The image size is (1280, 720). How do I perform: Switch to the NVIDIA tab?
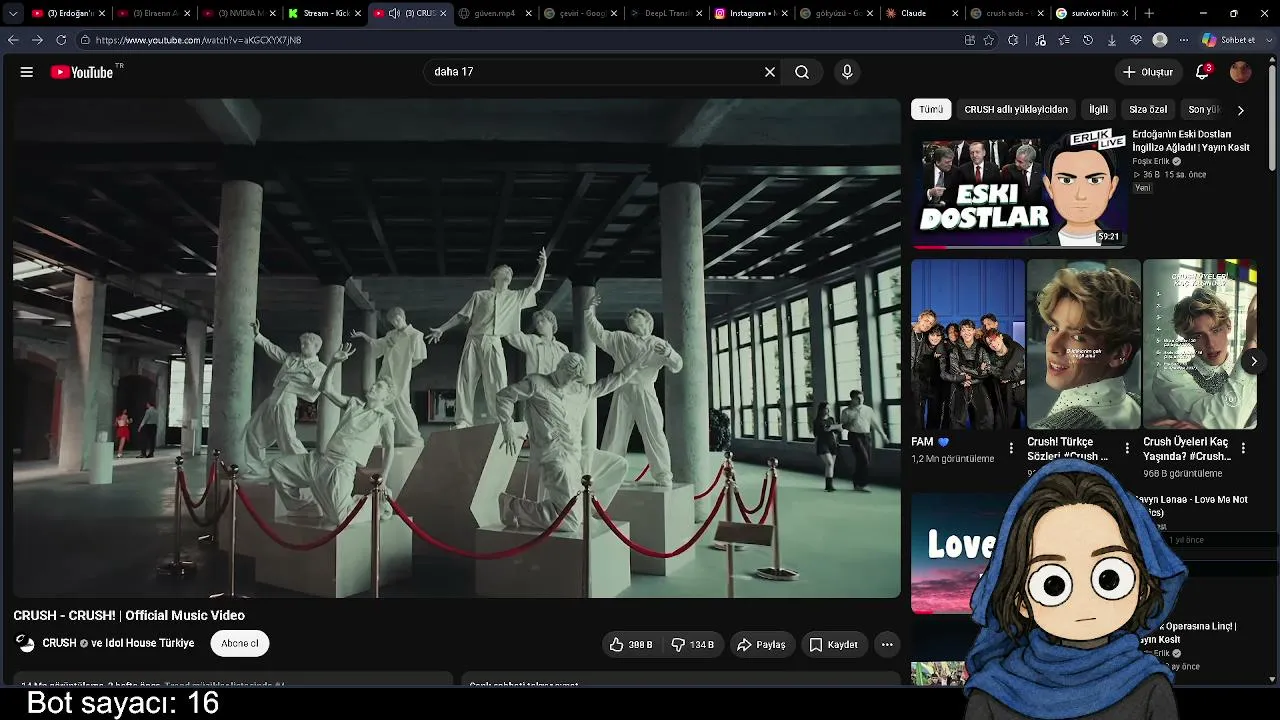[x=237, y=13]
